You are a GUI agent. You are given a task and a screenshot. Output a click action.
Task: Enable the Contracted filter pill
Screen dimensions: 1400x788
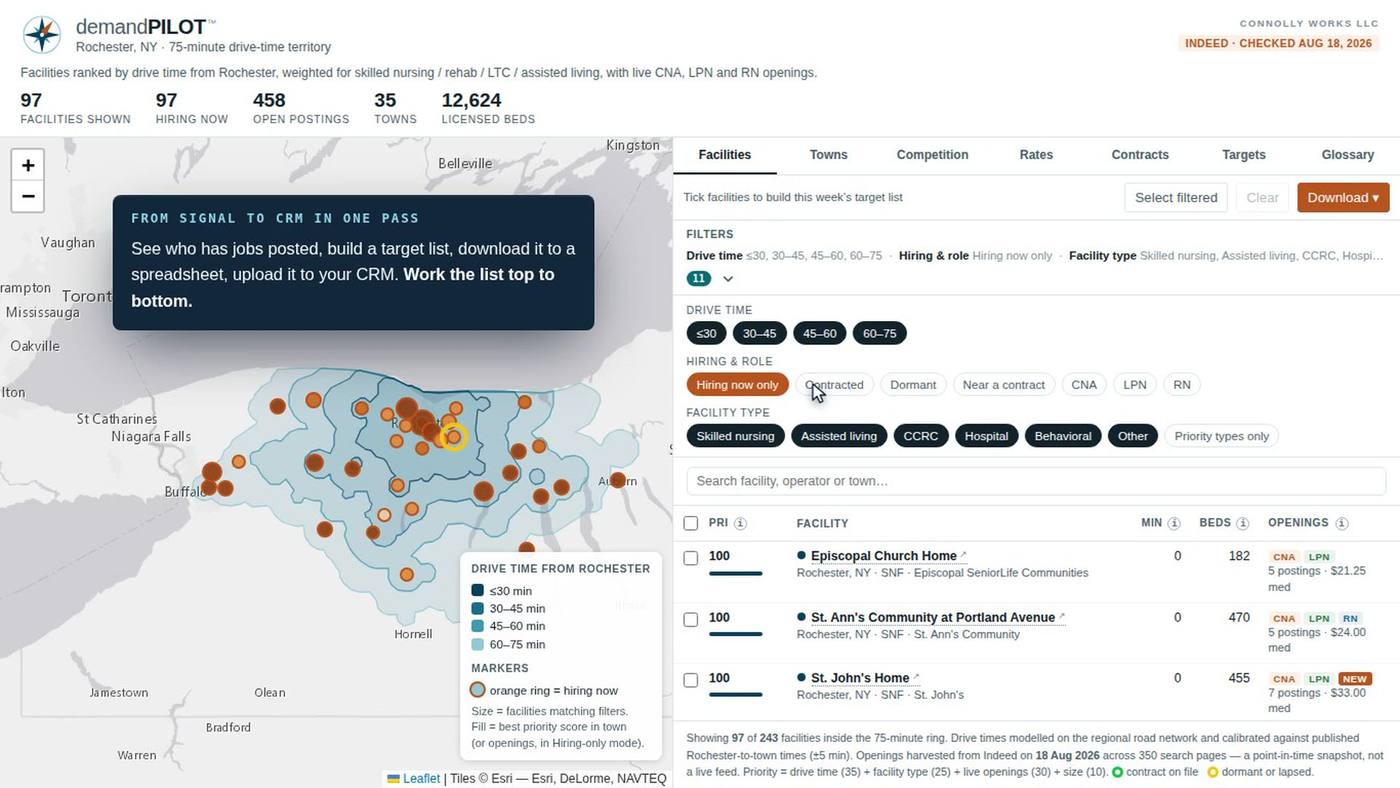834,384
